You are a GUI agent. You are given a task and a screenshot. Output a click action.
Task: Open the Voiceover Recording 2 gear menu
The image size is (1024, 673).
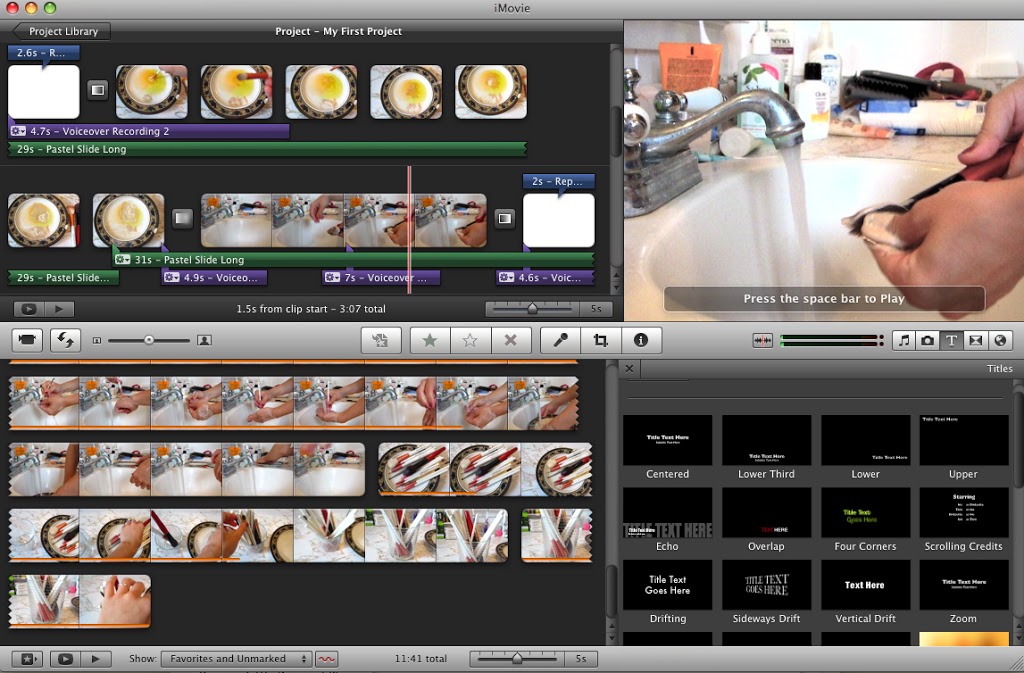[18, 131]
